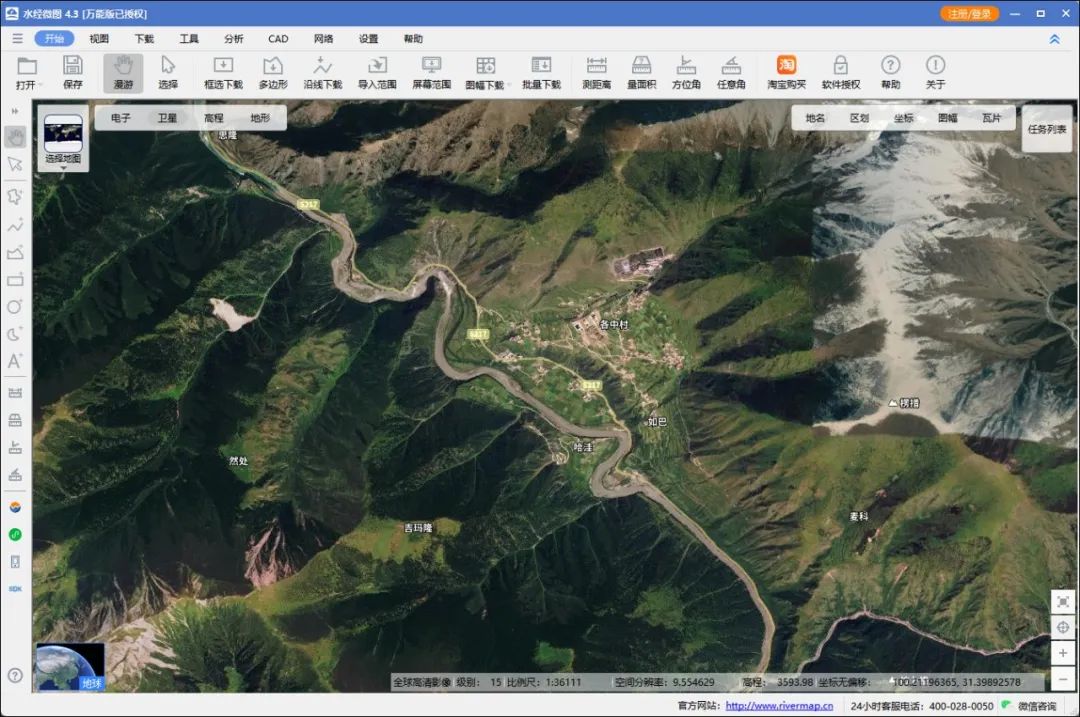Toggle 坐标 coordinate overlay

[x=904, y=118]
